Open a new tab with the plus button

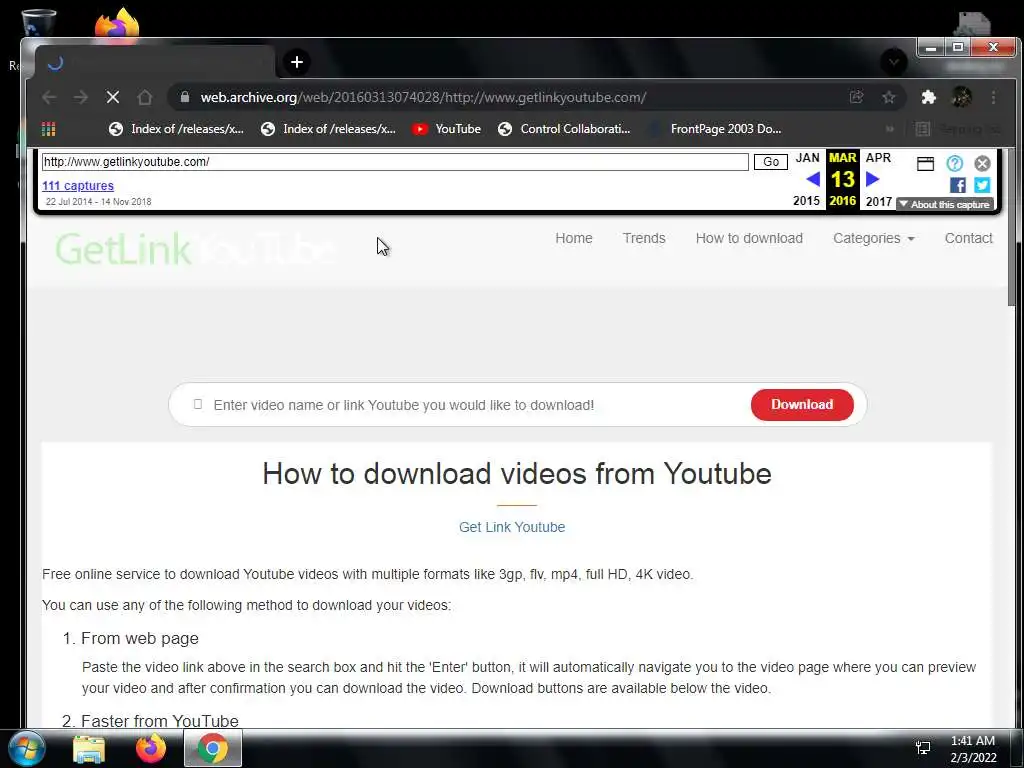tap(297, 62)
